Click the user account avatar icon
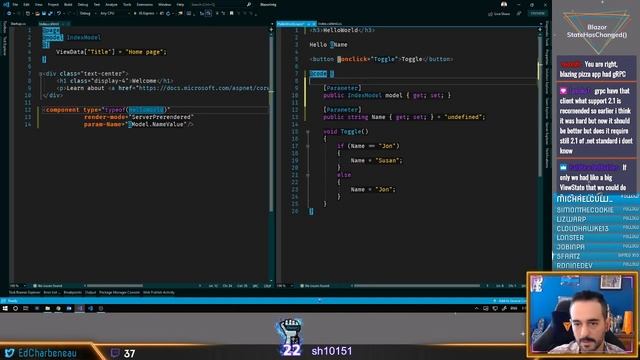Screen dimensions: 640x360 click(x=504, y=4)
